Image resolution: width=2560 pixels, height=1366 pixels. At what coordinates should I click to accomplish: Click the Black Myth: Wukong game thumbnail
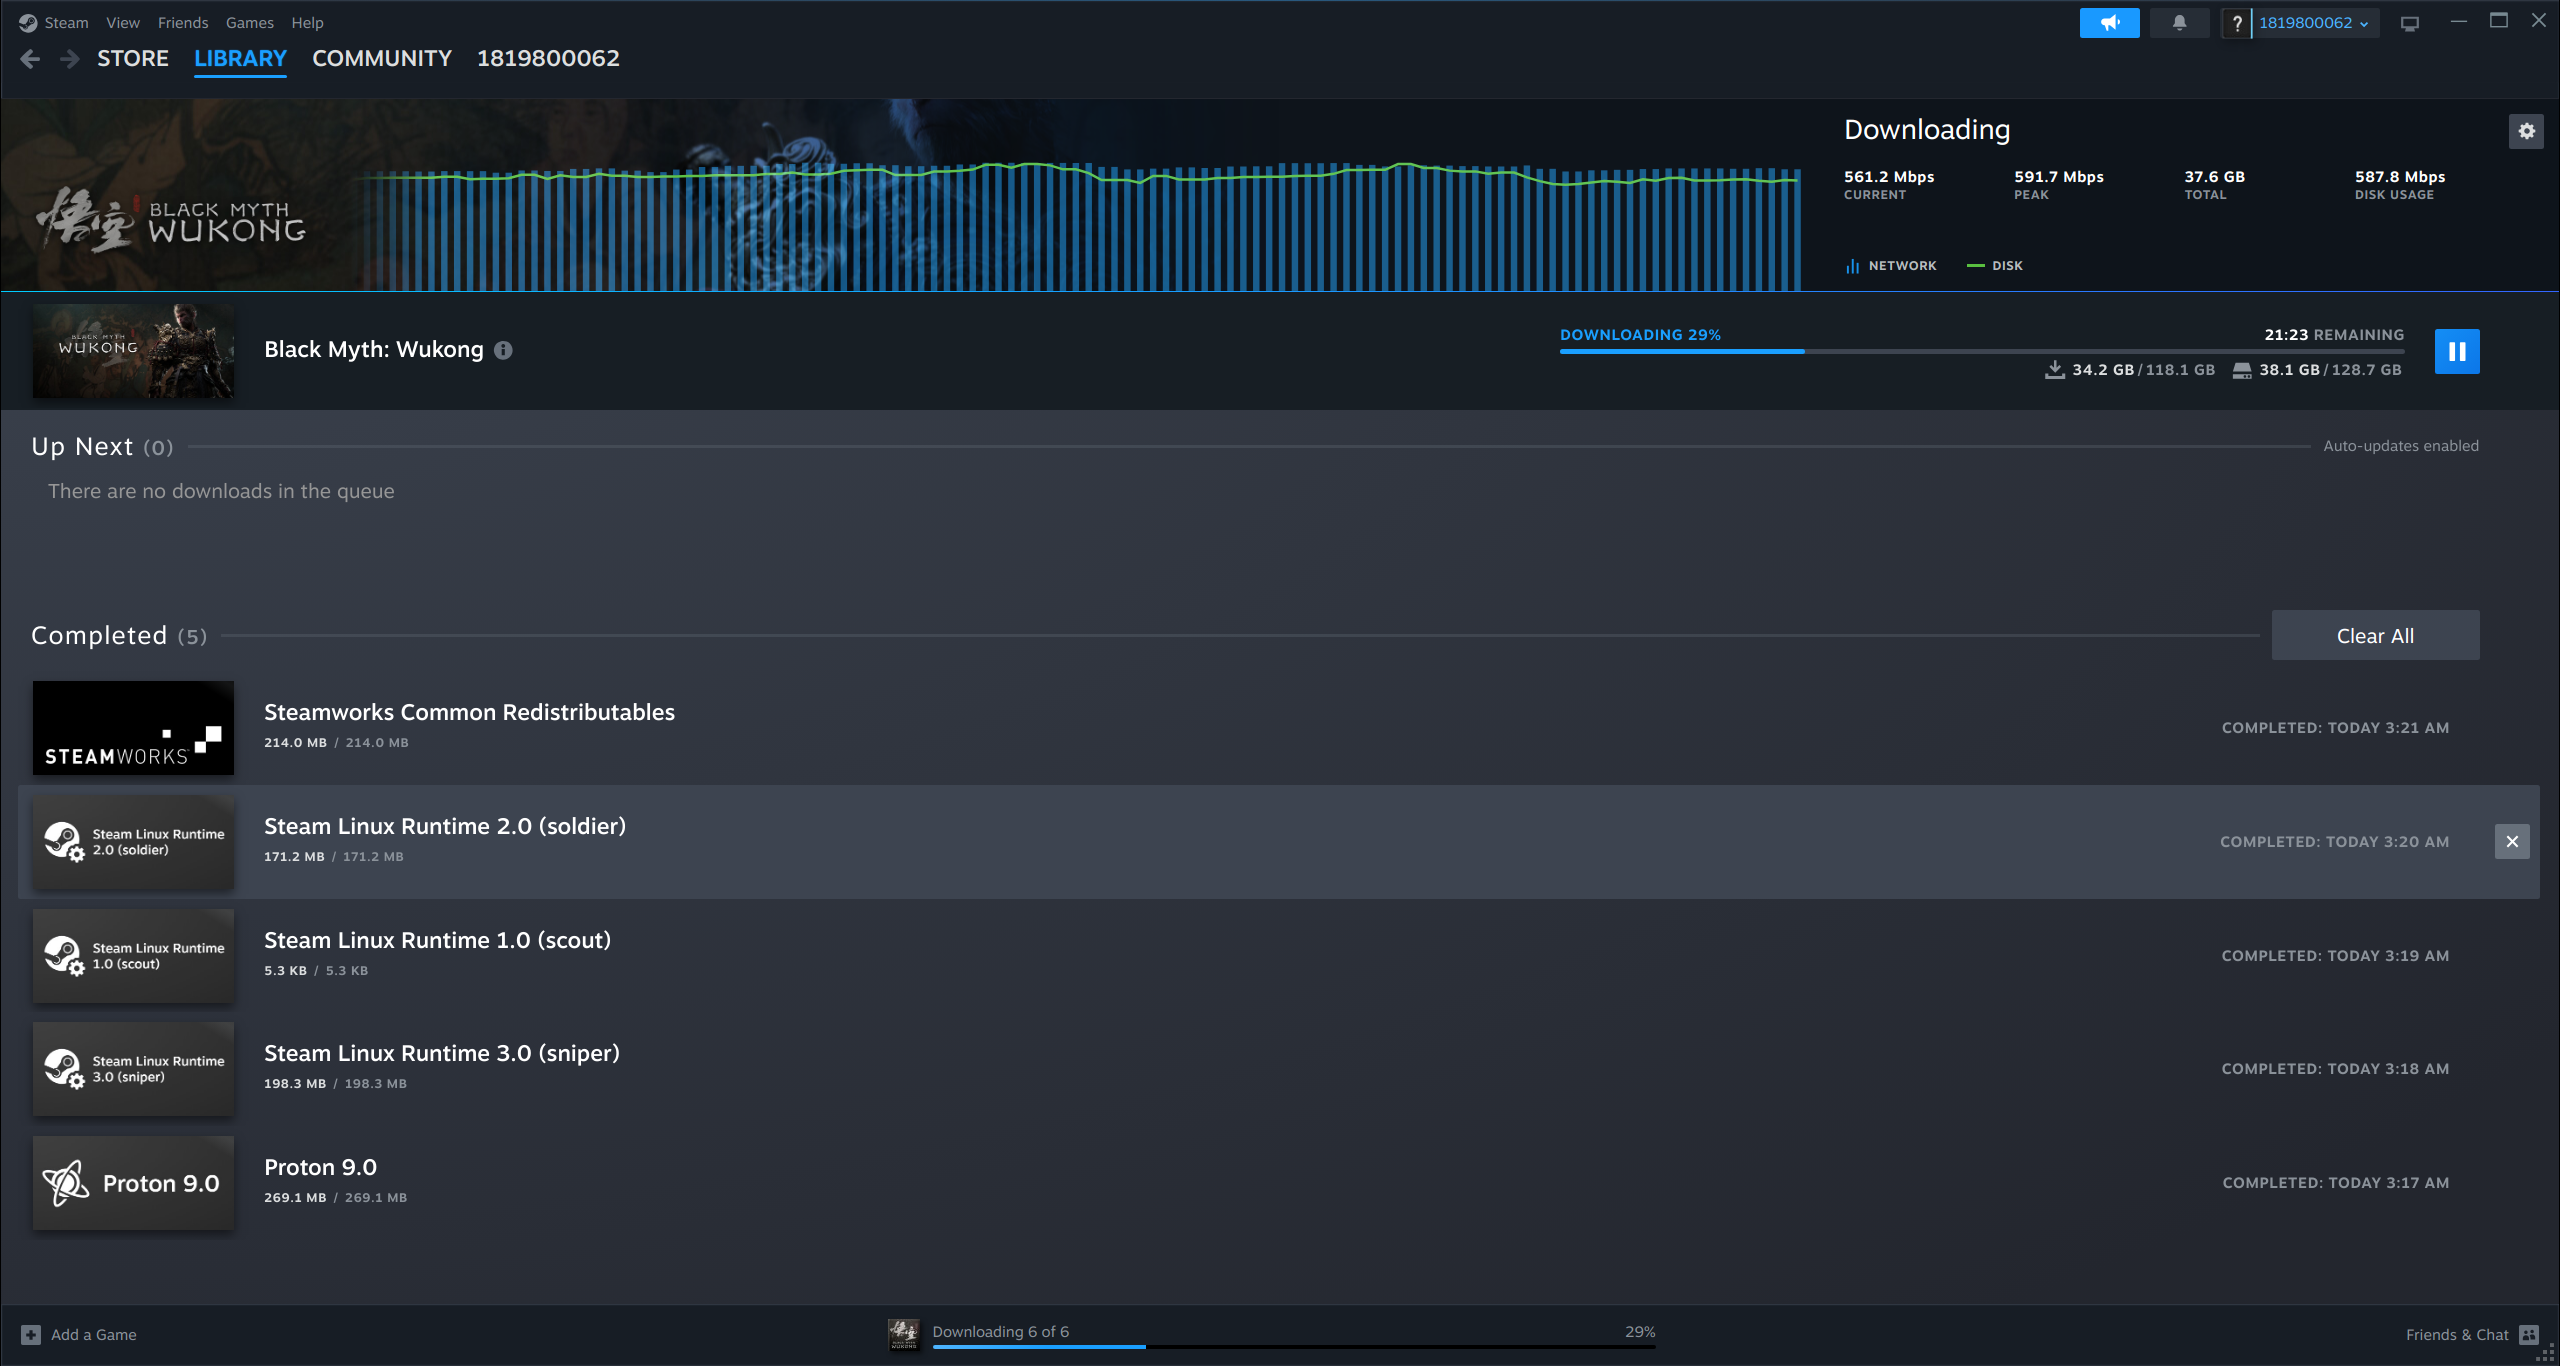(x=133, y=351)
